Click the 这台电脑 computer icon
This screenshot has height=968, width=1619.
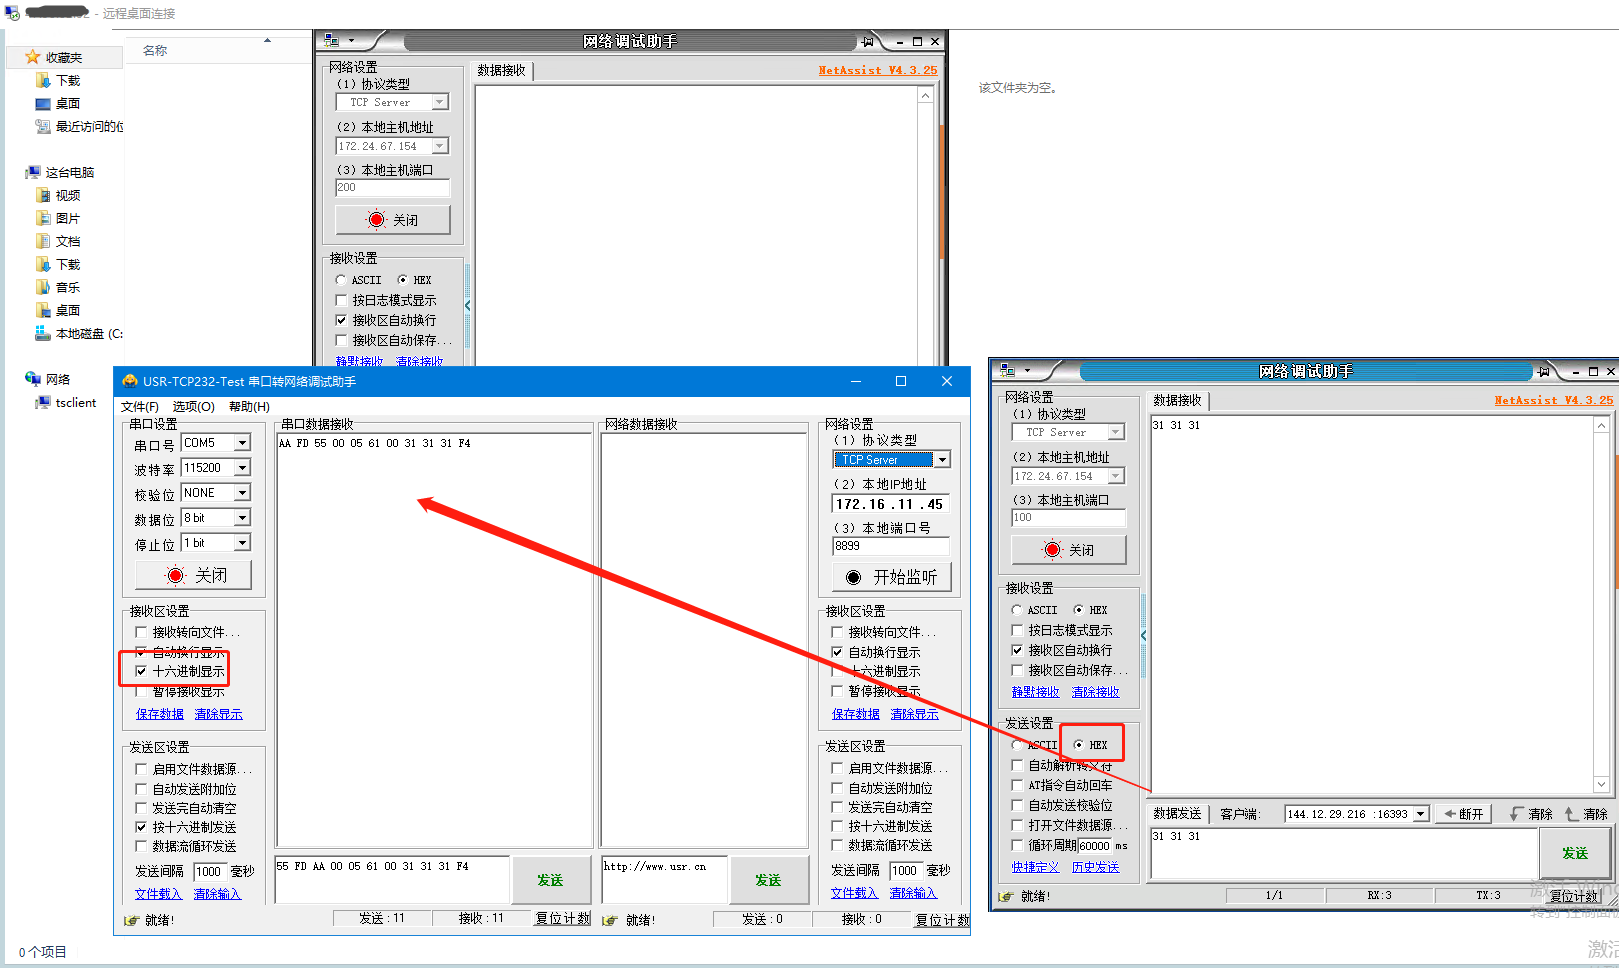(33, 172)
